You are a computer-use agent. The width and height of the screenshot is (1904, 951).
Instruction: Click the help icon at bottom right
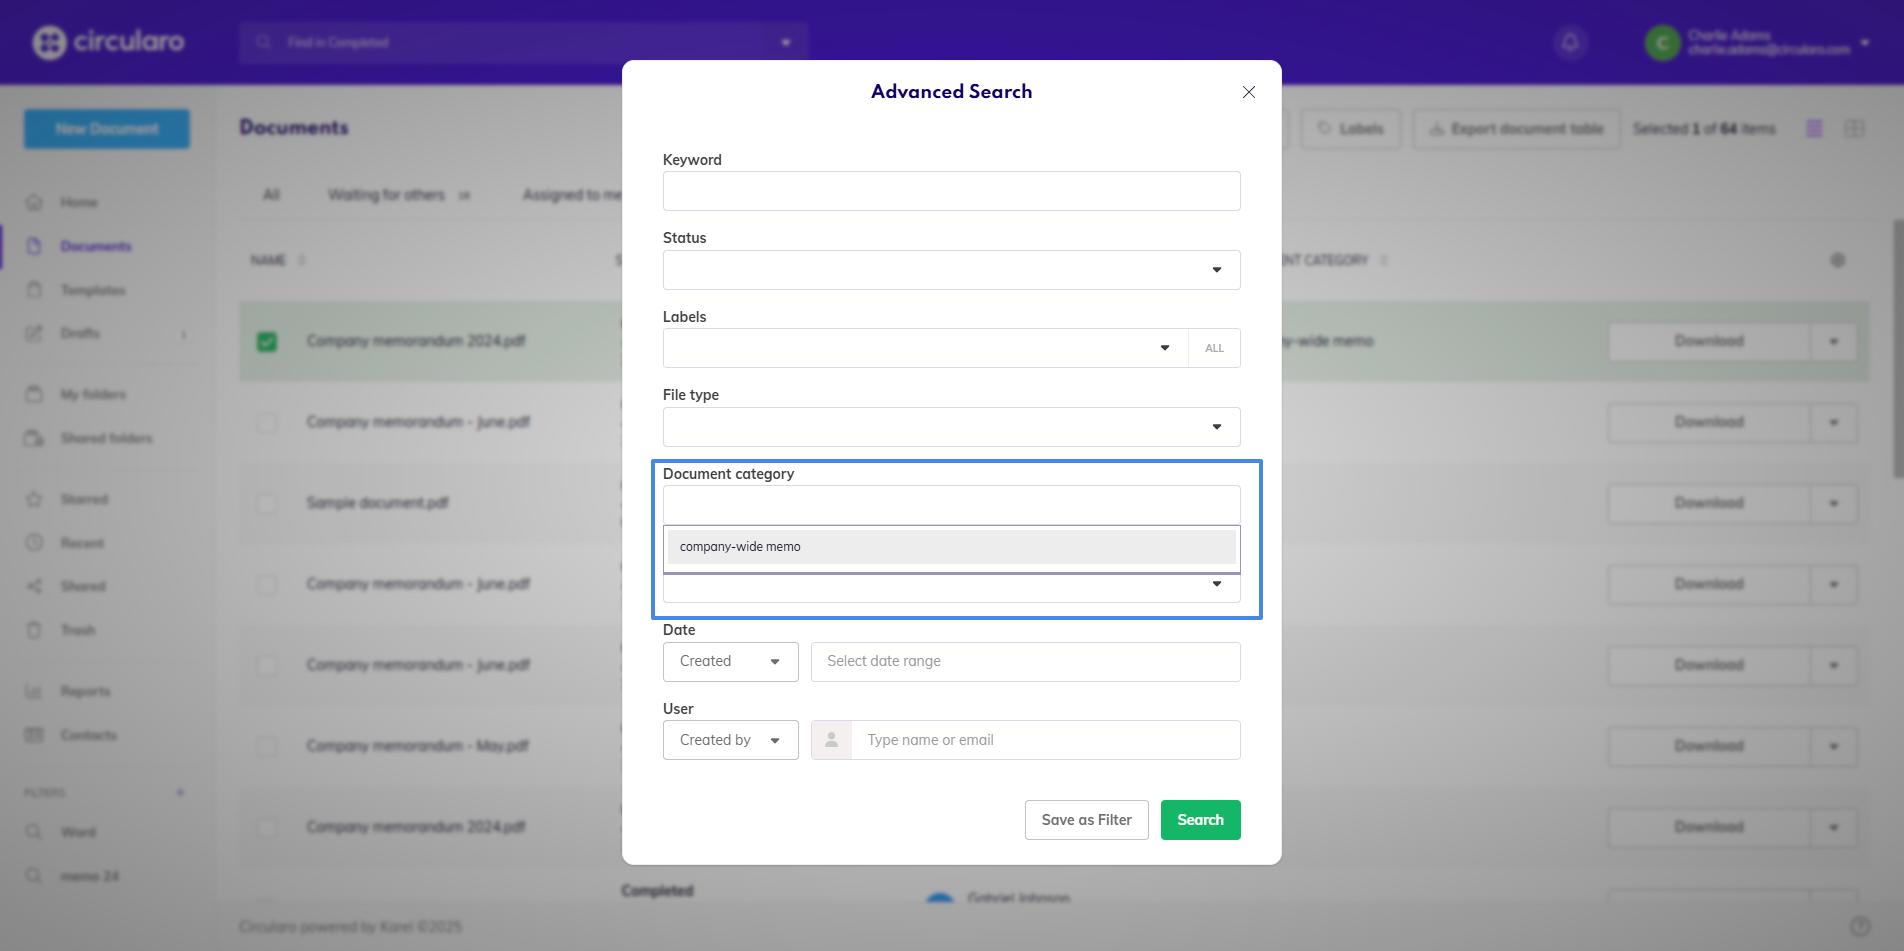point(1860,926)
